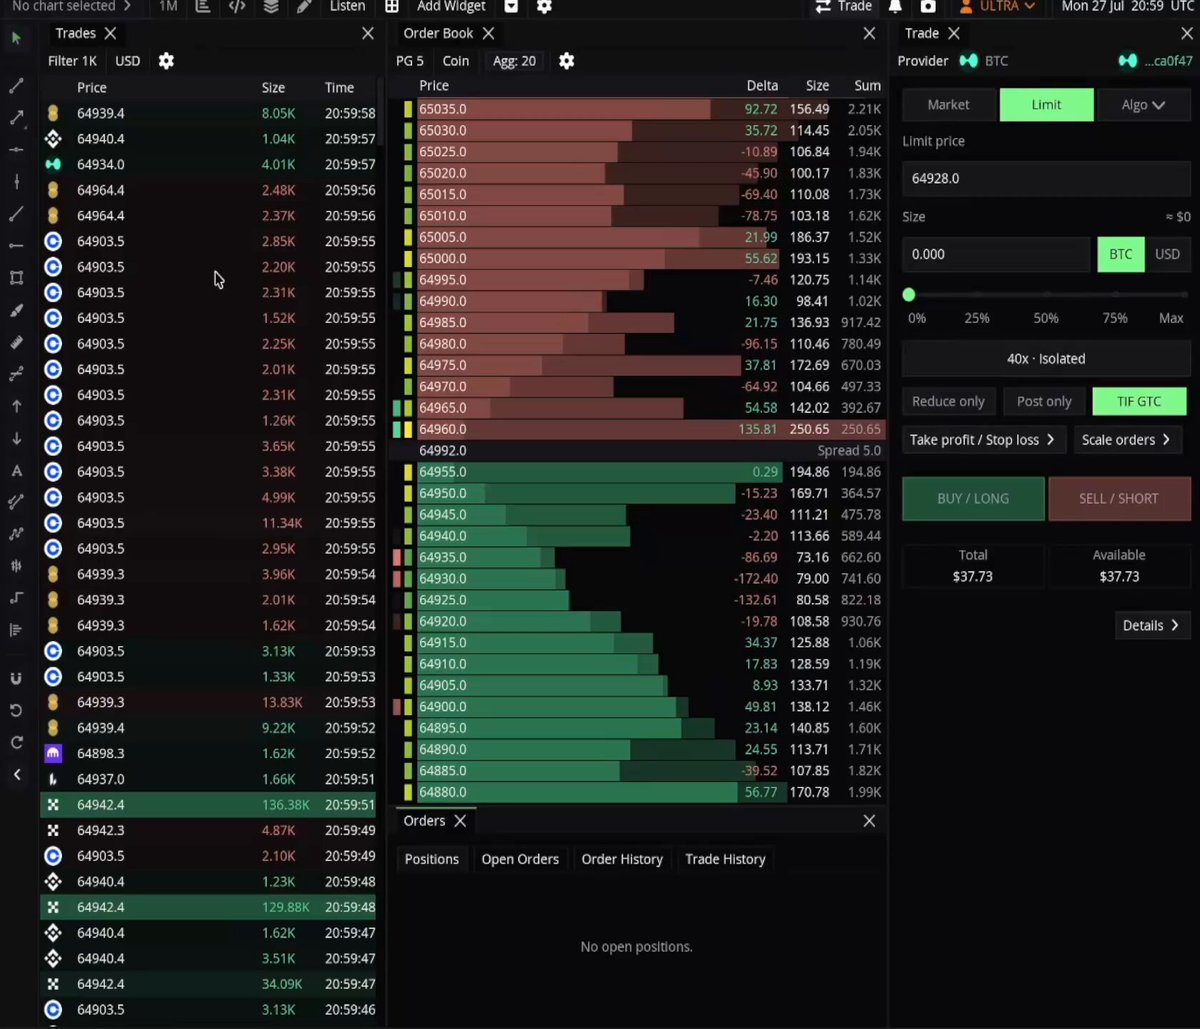Click the undo icon in left toolbar
Image resolution: width=1200 pixels, height=1029 pixels.
click(16, 710)
